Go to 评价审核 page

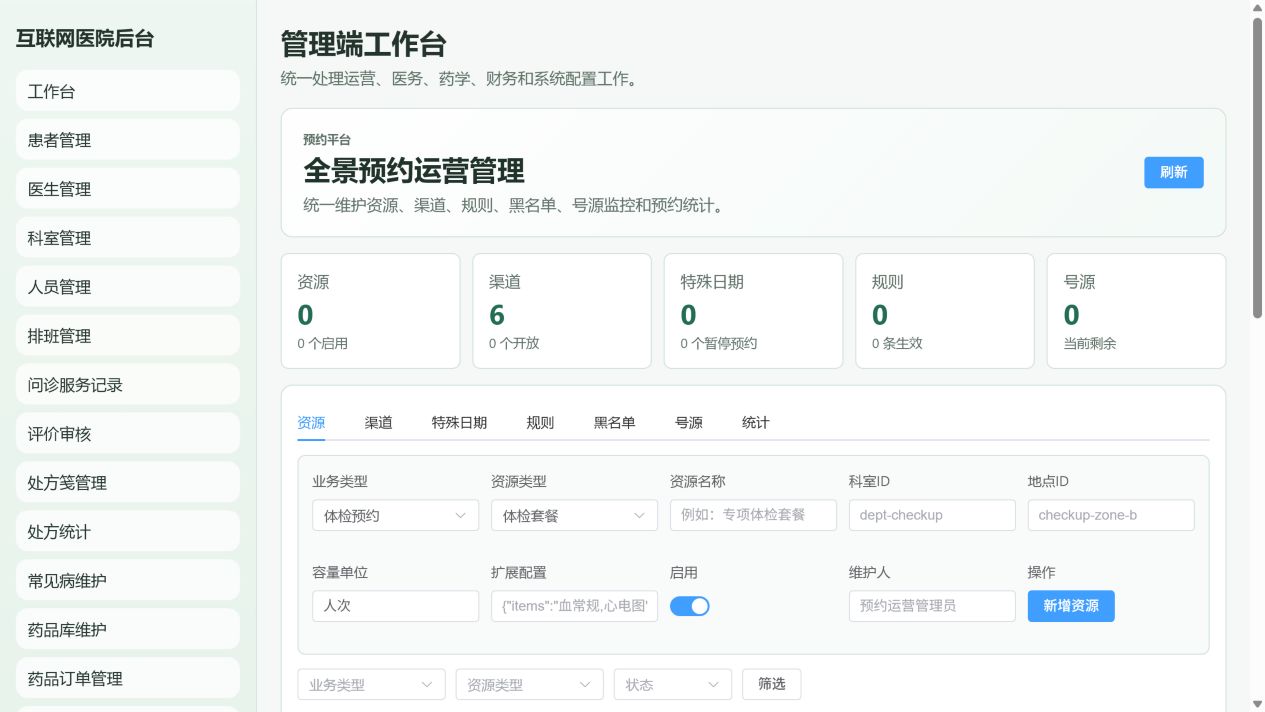coord(128,434)
